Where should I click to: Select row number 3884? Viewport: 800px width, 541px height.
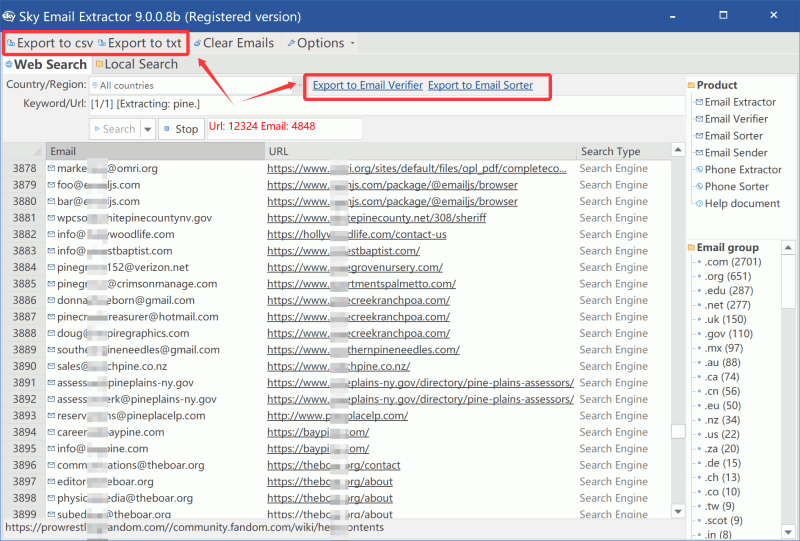[x=24, y=267]
